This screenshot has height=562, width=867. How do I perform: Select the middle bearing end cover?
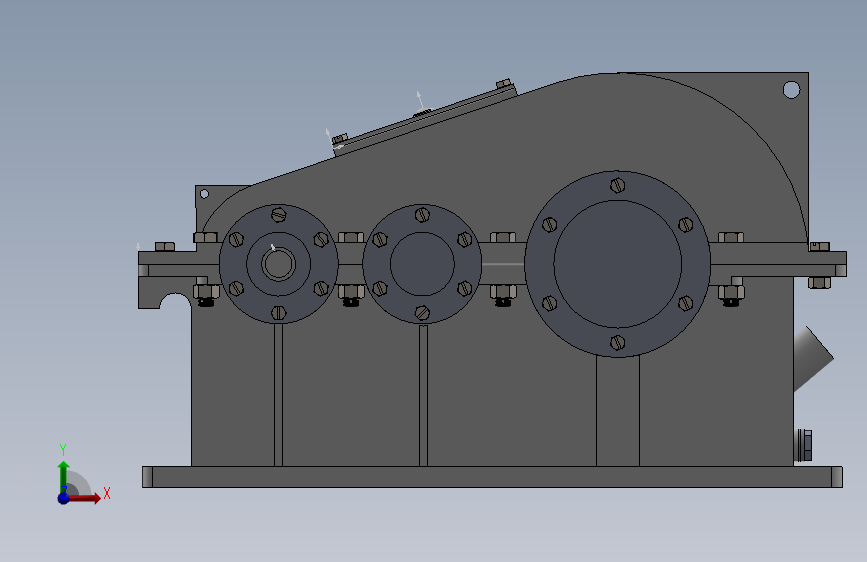422,264
